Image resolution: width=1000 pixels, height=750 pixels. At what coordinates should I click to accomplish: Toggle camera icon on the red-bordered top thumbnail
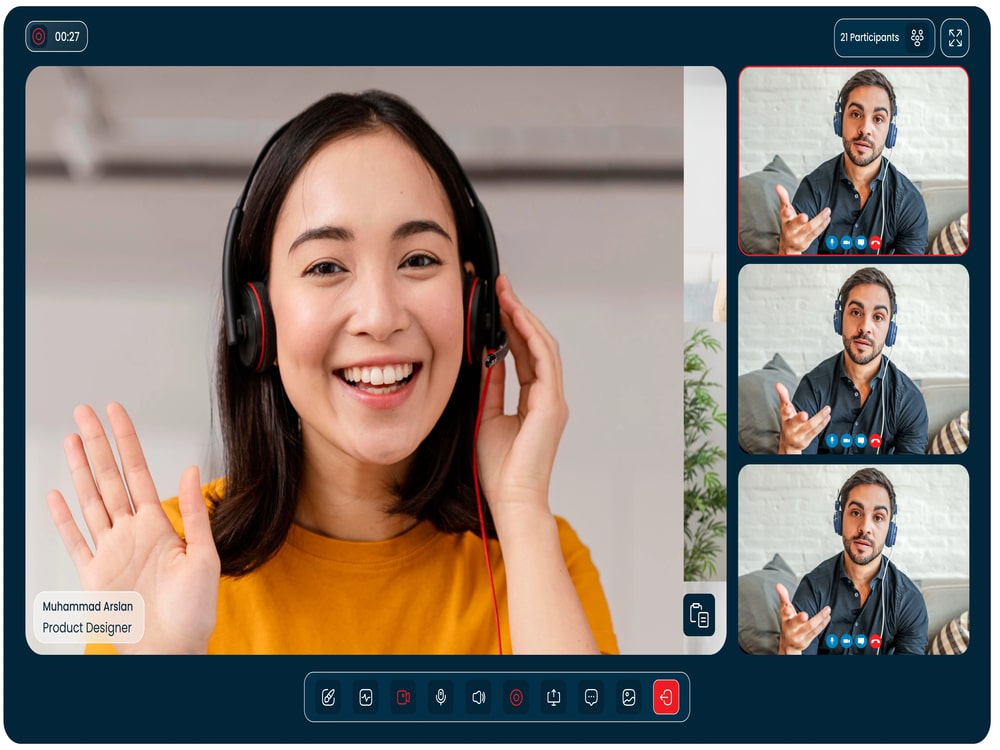tap(846, 242)
